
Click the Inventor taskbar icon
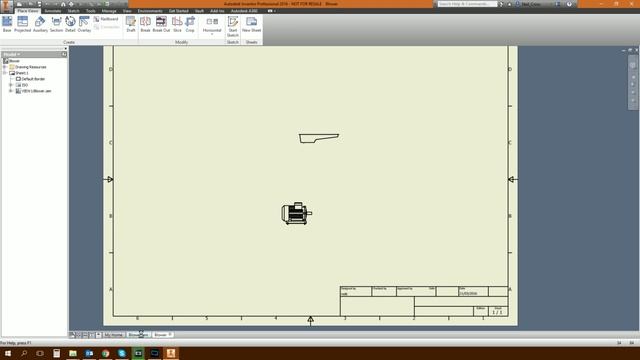171,353
